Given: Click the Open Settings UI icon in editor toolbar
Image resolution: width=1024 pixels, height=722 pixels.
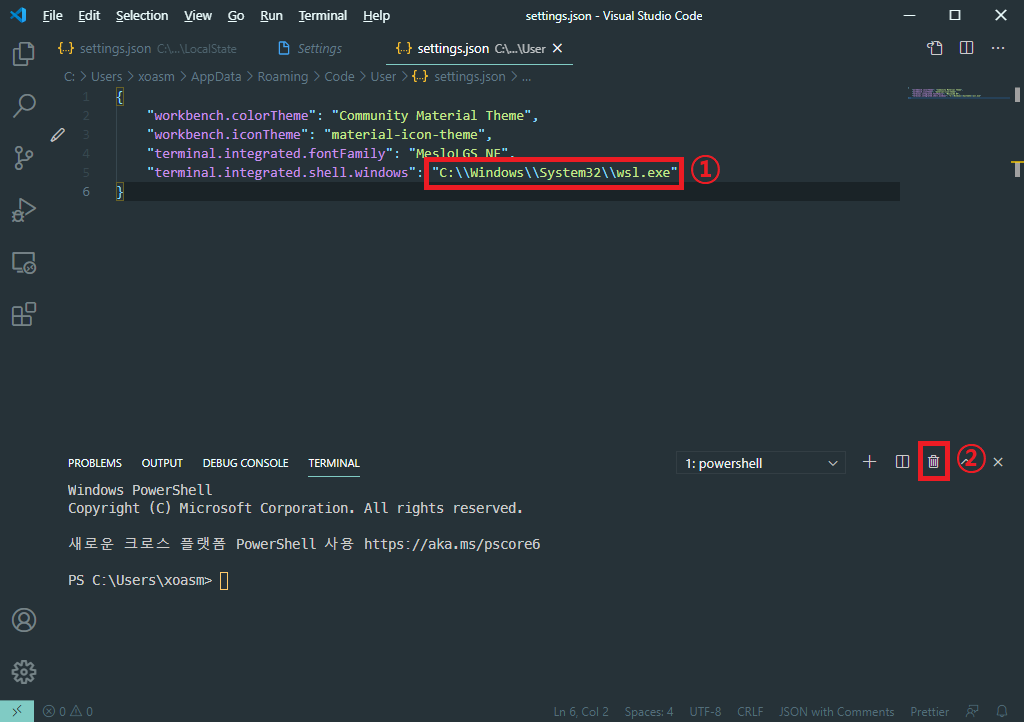Looking at the screenshot, I should 935,48.
